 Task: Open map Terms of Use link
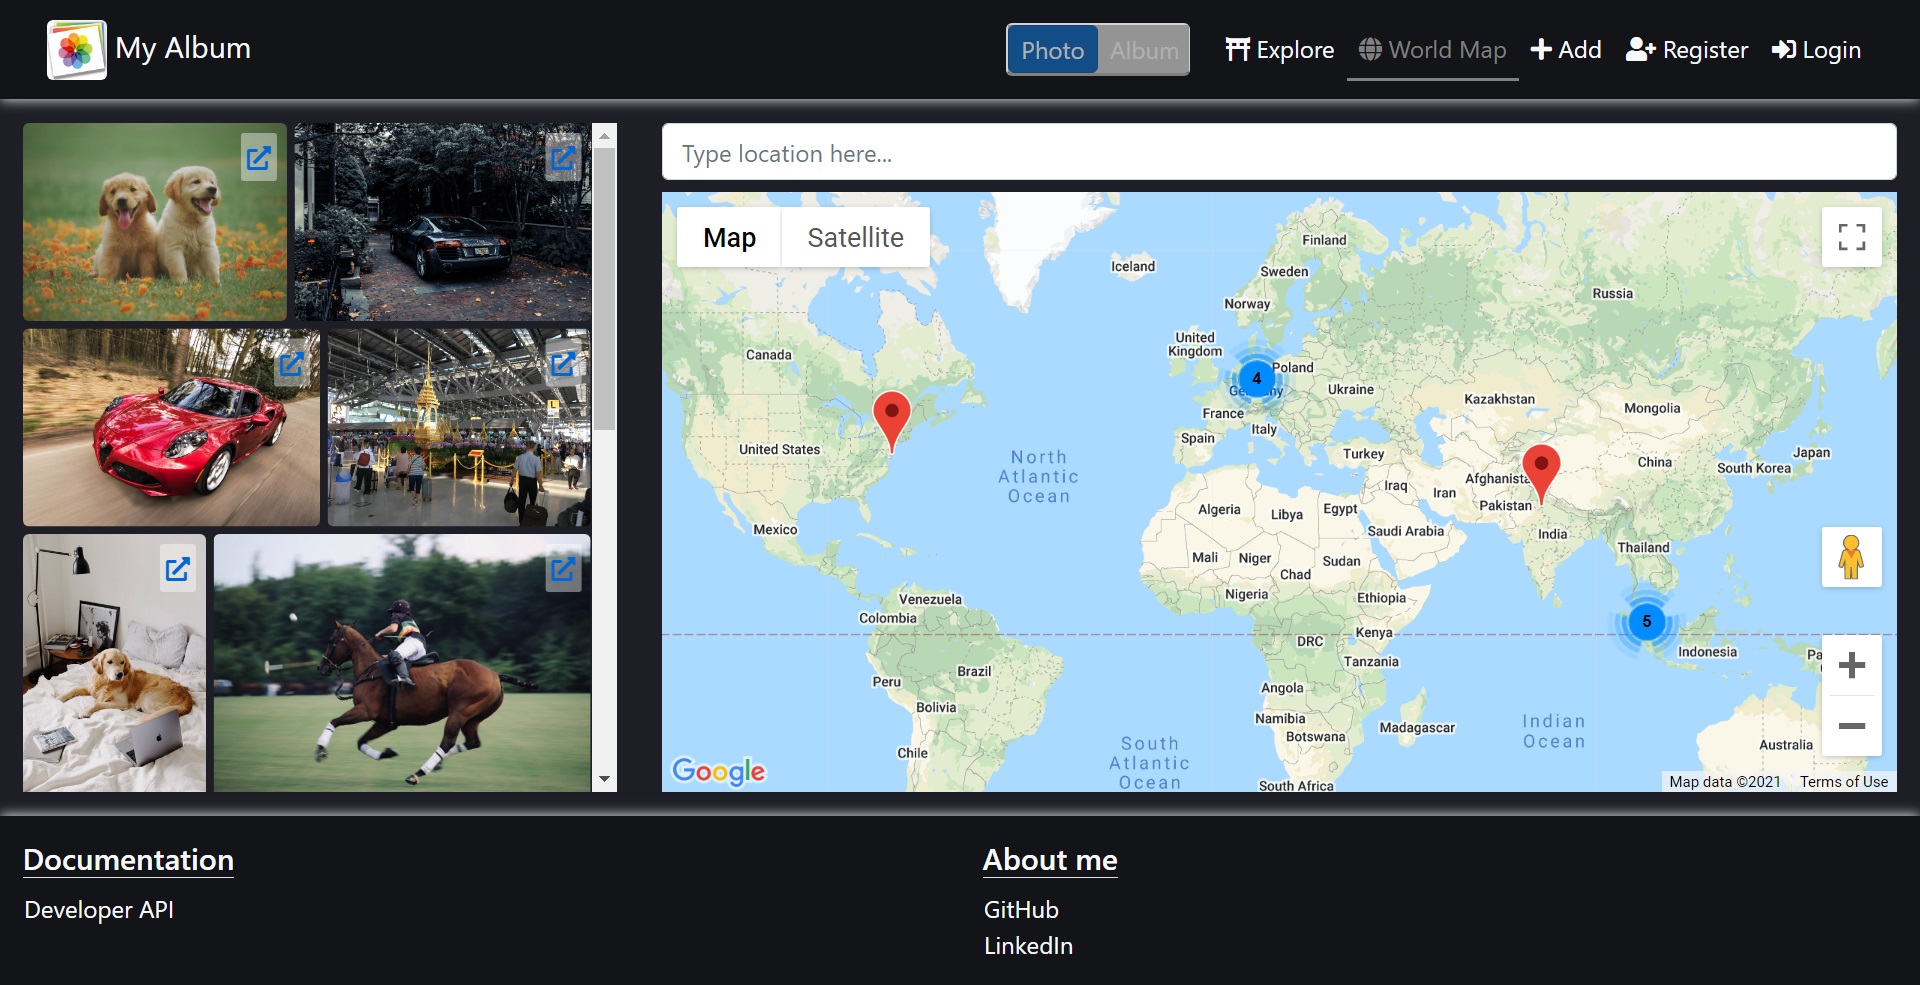1844,782
